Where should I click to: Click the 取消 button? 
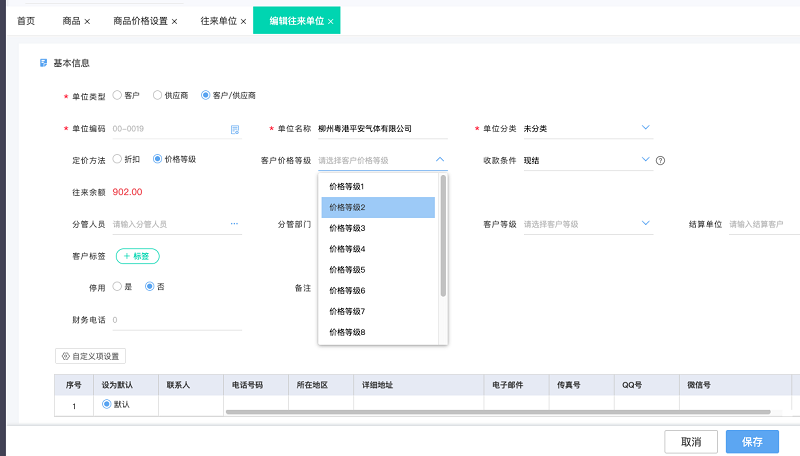click(x=691, y=442)
